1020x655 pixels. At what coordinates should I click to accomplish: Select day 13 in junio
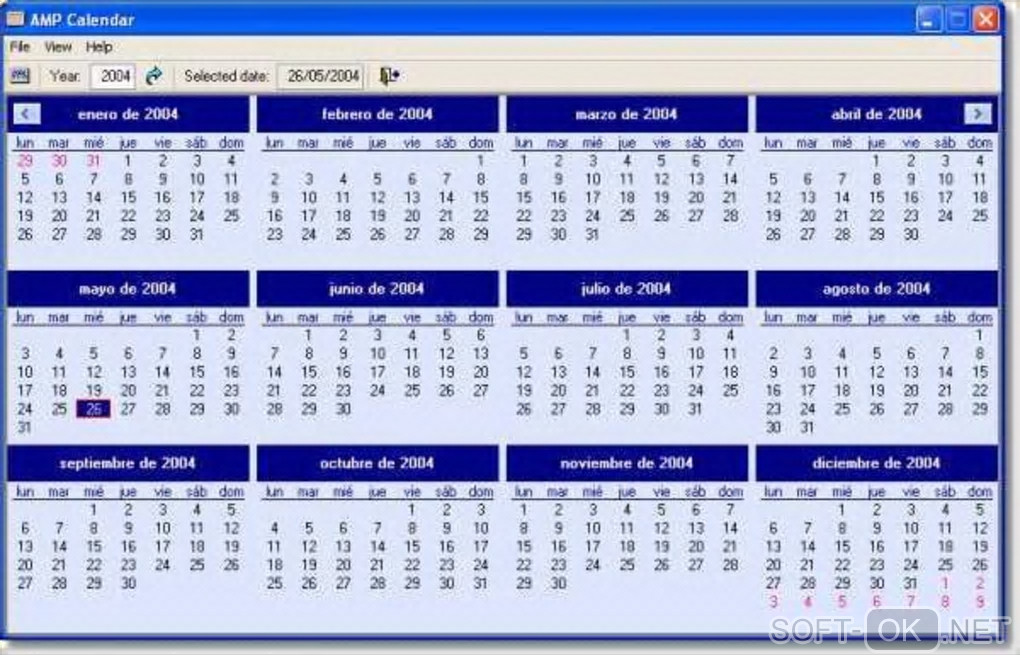tap(481, 354)
